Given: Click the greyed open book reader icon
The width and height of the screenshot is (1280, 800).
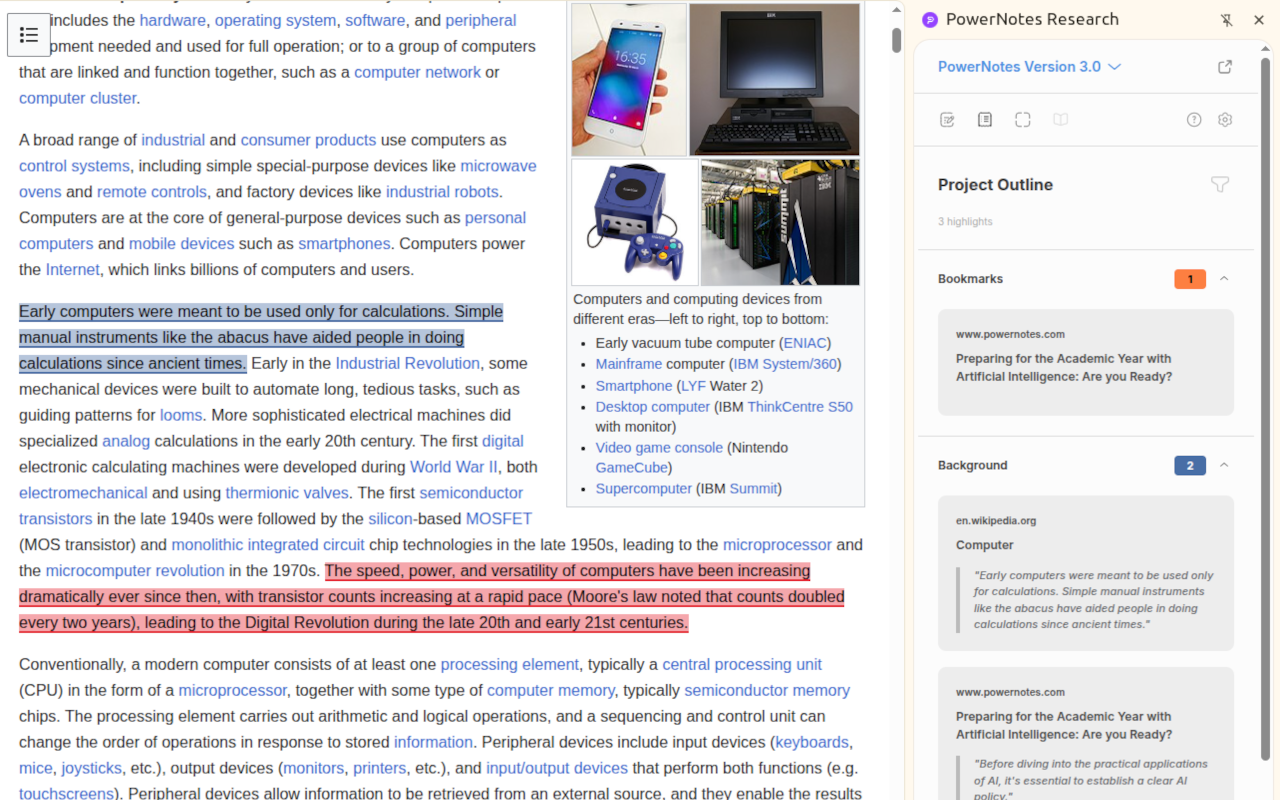Looking at the screenshot, I should (x=1060, y=120).
